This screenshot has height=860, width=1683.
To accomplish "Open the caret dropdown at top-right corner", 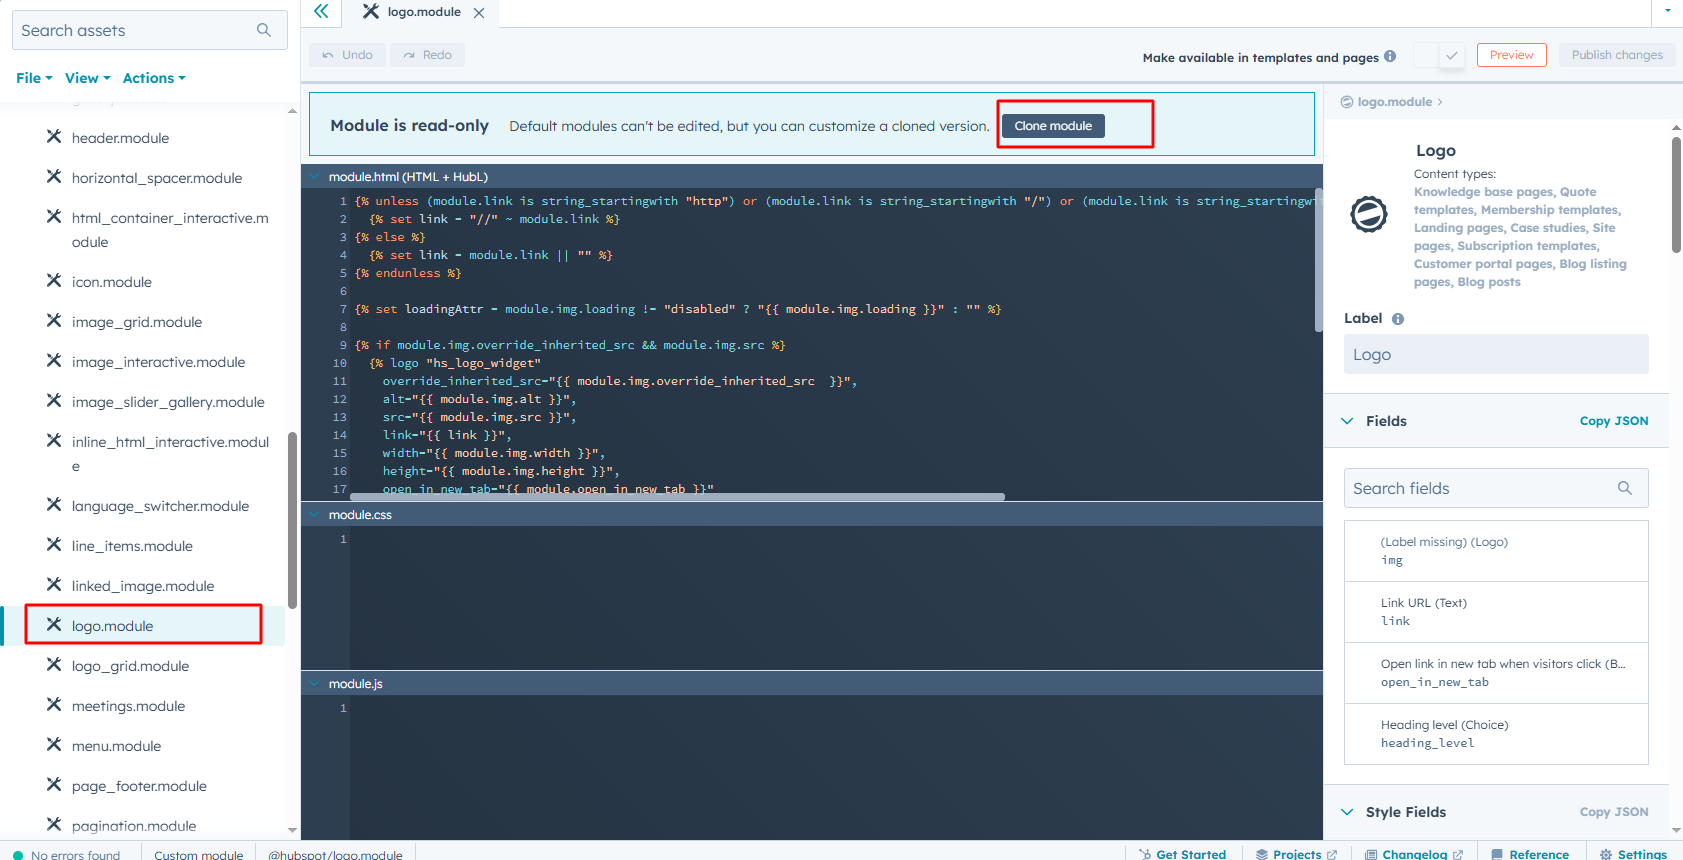I will coord(1668,10).
